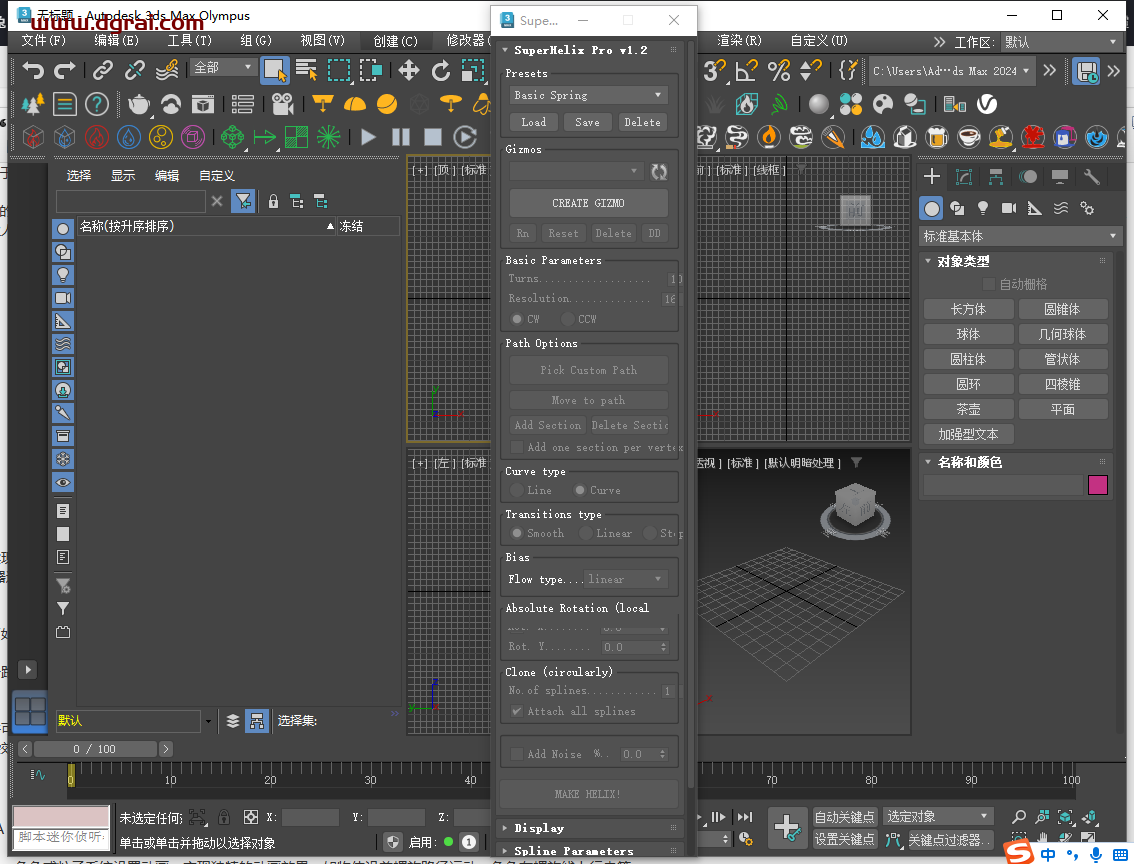1134x864 pixels.
Task: Select the CCW radio button
Action: pyautogui.click(x=568, y=319)
